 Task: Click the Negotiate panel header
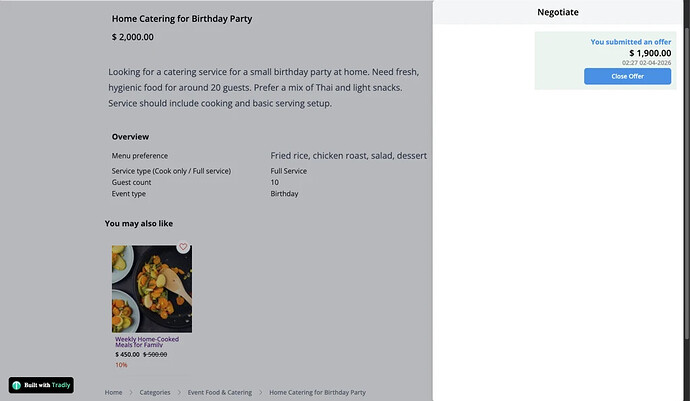pos(558,12)
